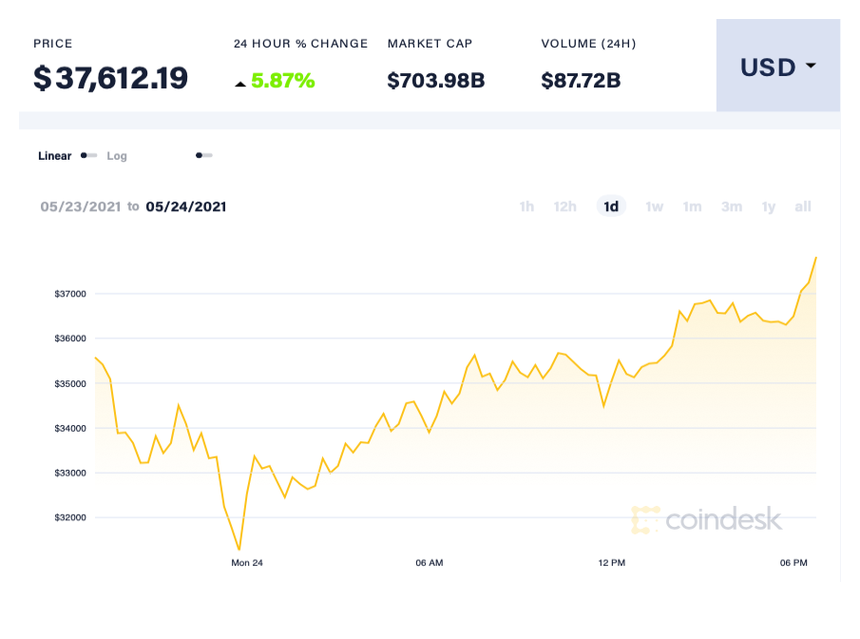
Task: Show all-time price history
Action: (802, 207)
